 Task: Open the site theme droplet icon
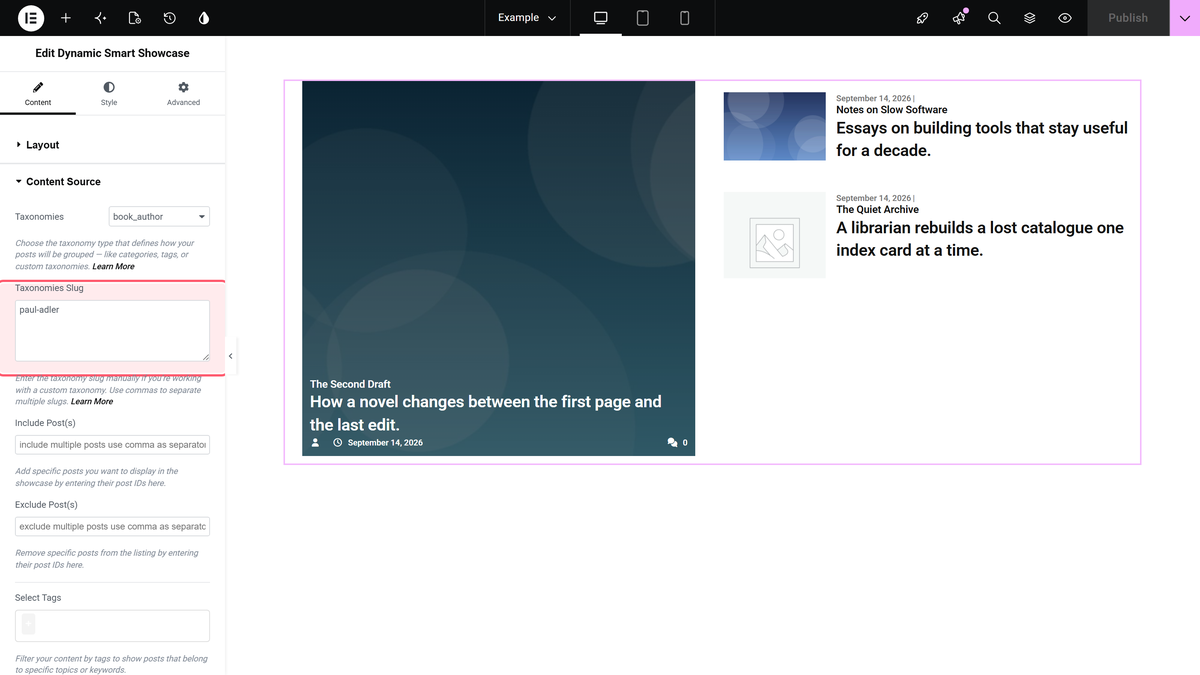[x=205, y=18]
